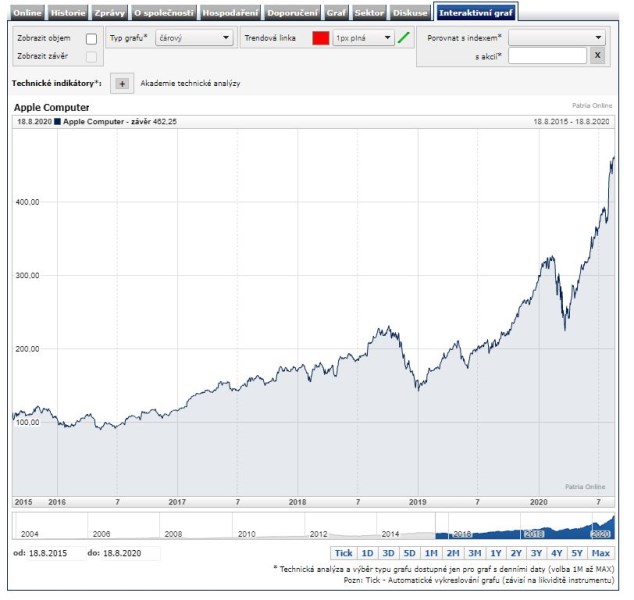
Task: Expand the Porovnat s indexem dropdown
Action: pyautogui.click(x=556, y=37)
